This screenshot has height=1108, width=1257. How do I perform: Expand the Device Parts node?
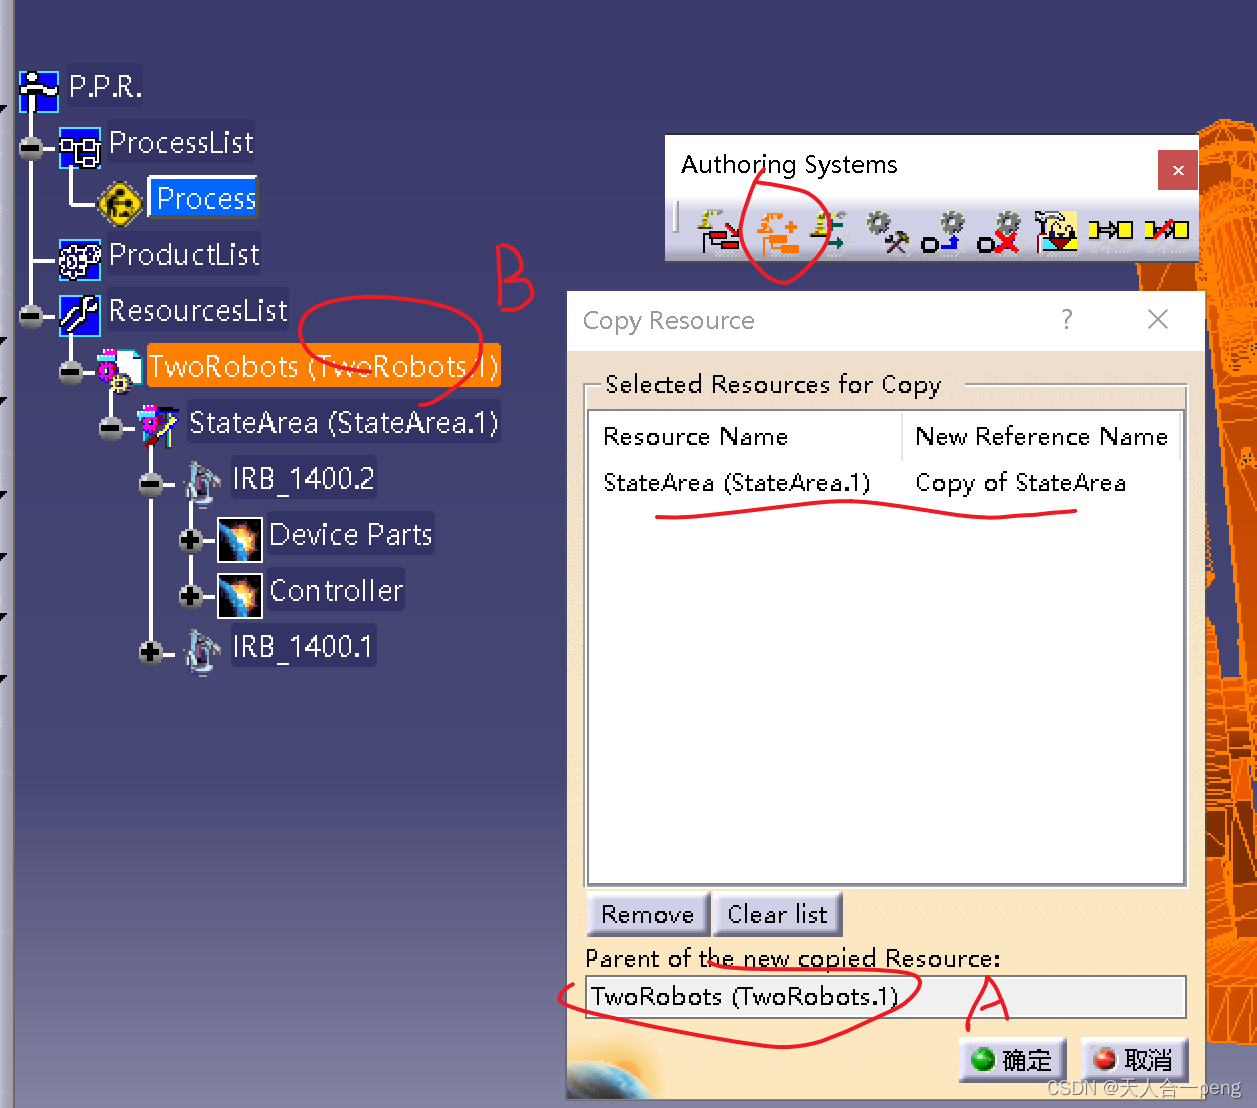click(191, 540)
